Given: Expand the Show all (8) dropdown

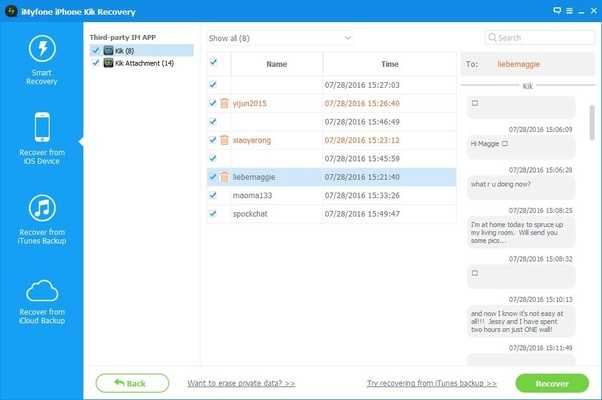Looking at the screenshot, I should tap(280, 38).
